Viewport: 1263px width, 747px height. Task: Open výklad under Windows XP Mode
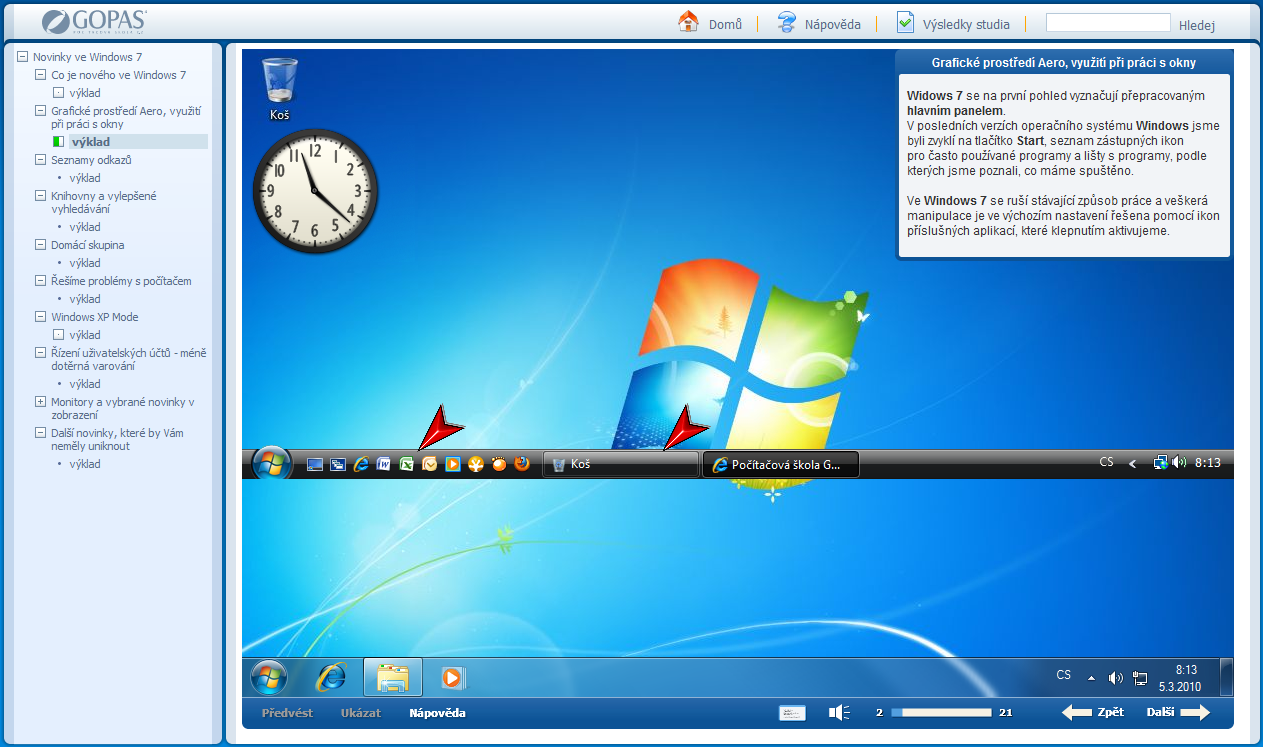(85, 335)
